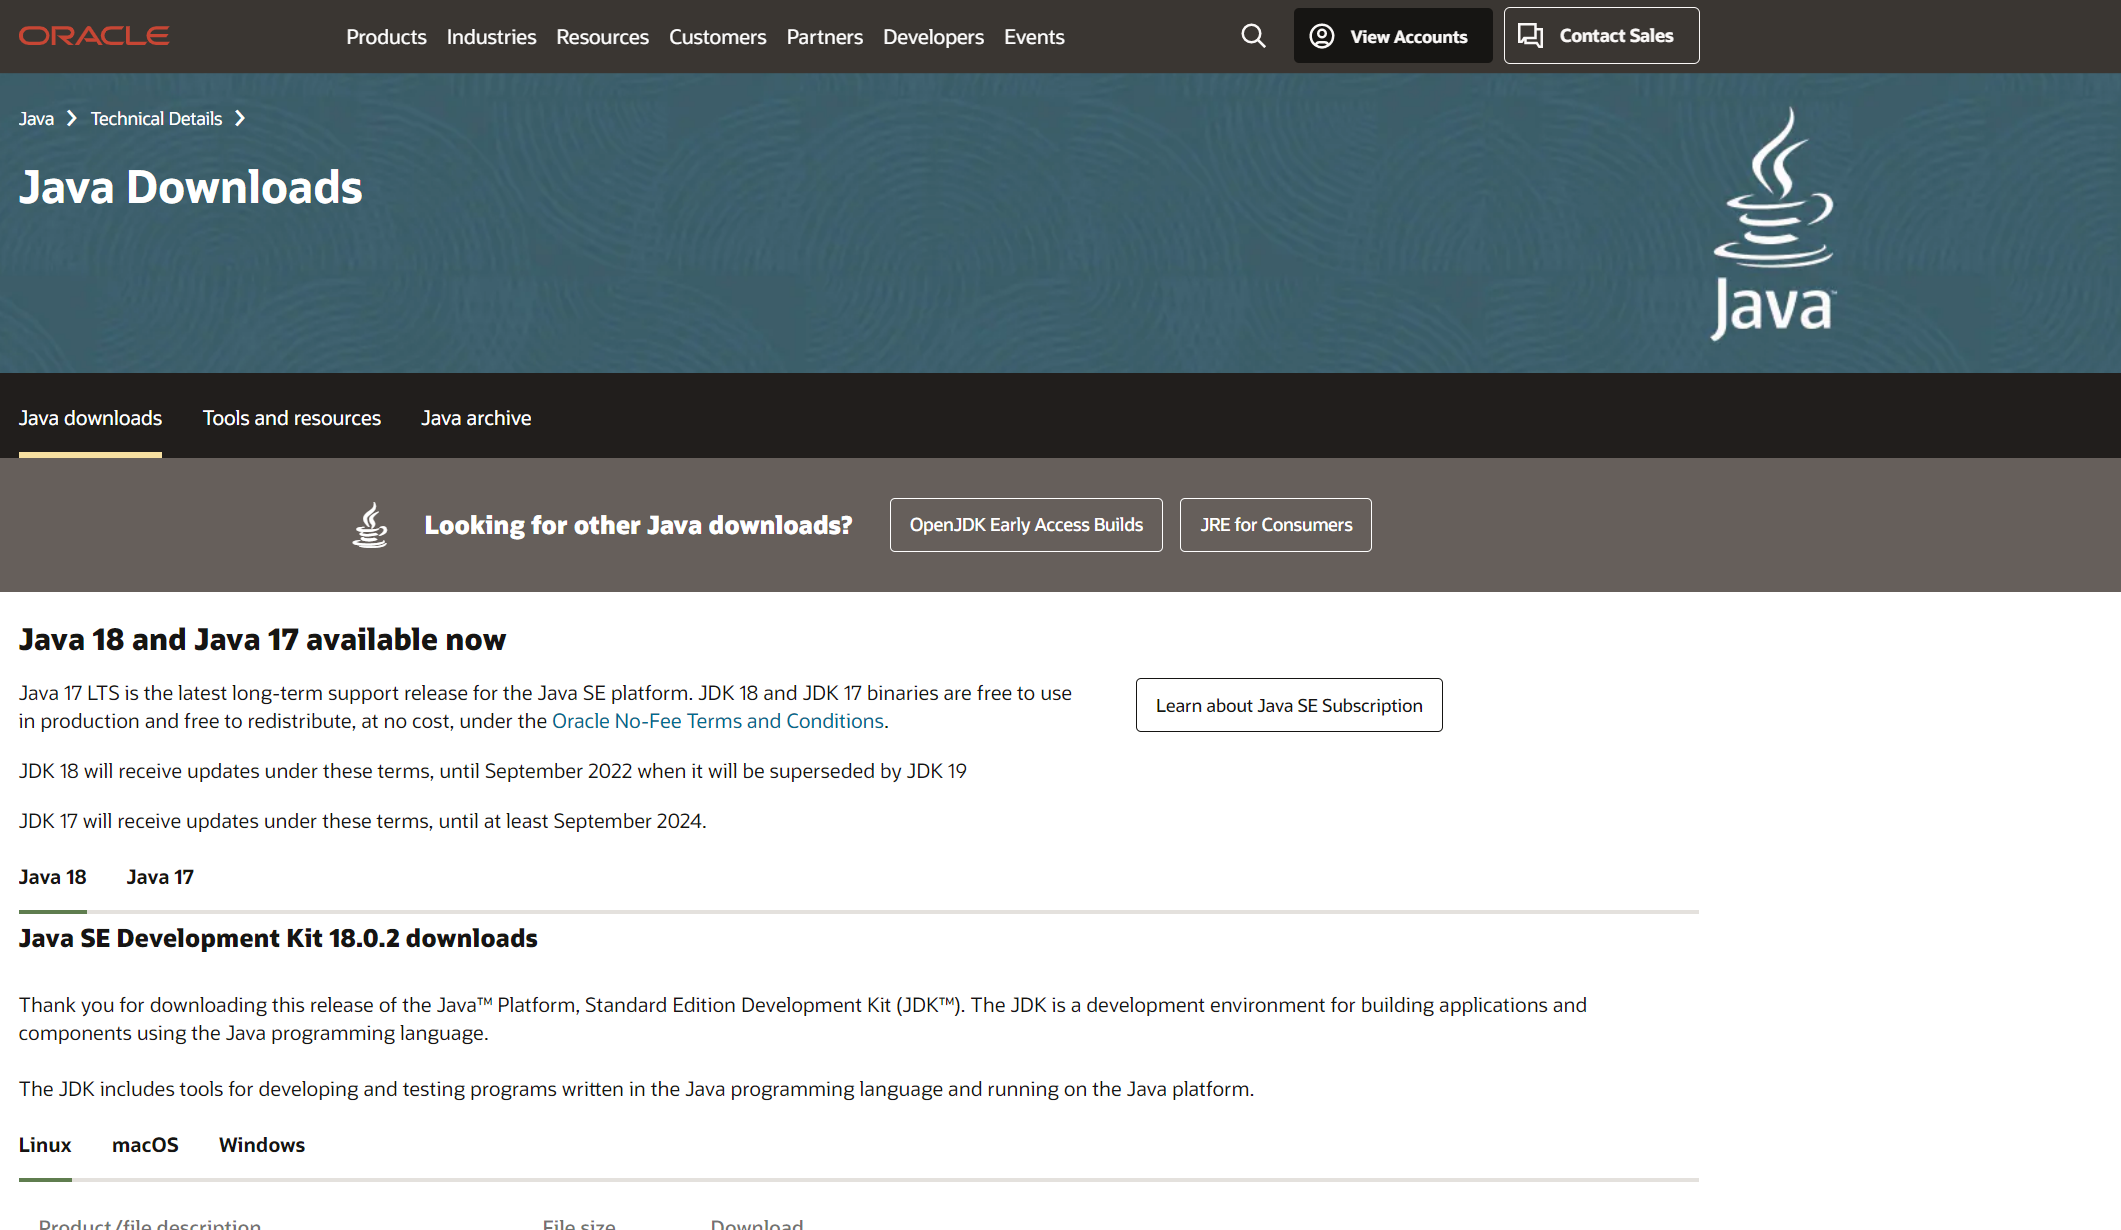Open Tools and resources tab
This screenshot has width=2121, height=1230.
click(292, 418)
